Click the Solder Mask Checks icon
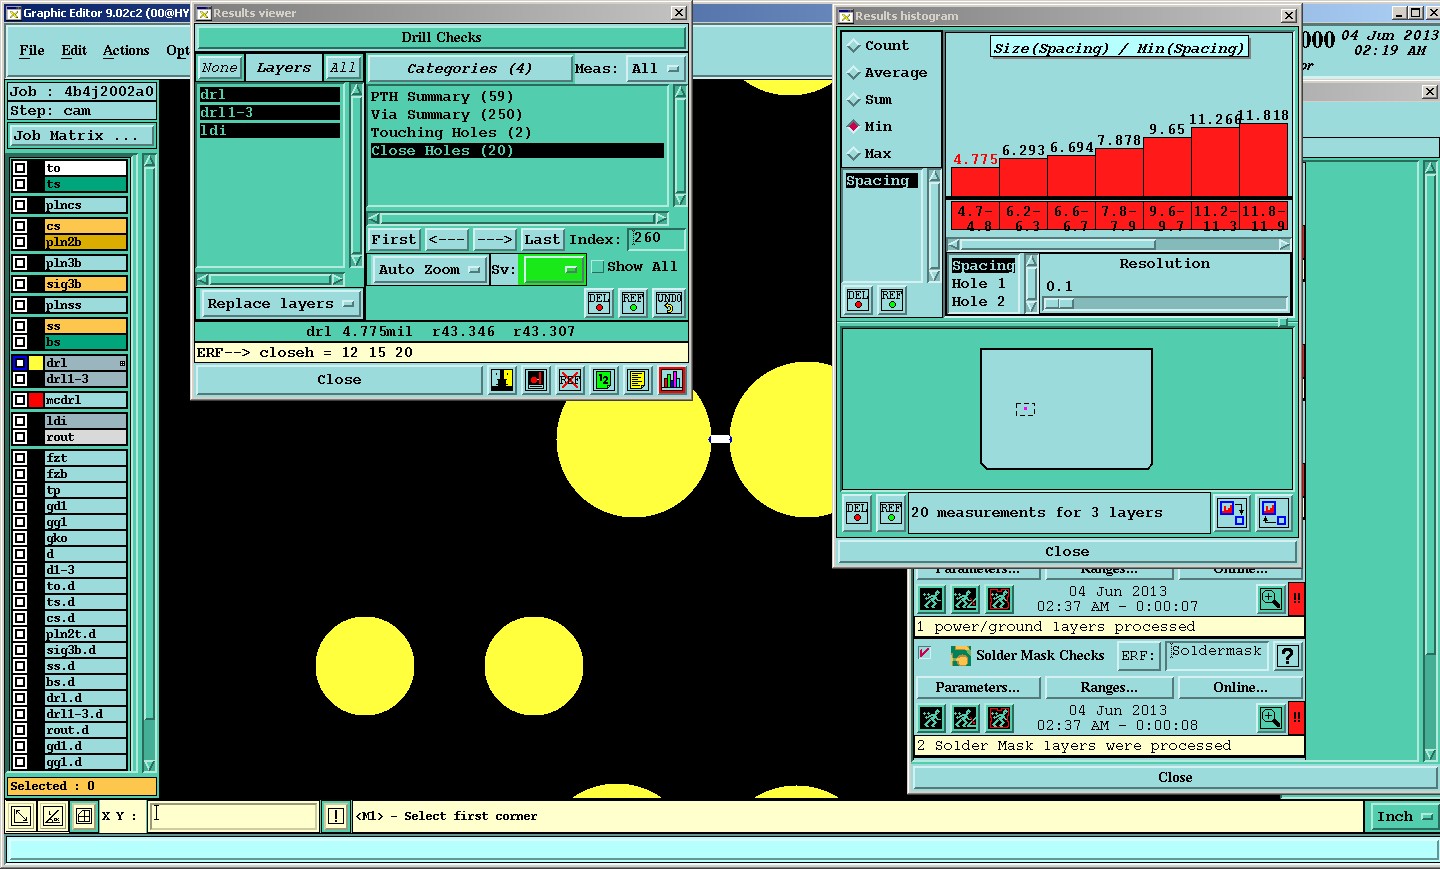1440x869 pixels. [x=960, y=656]
